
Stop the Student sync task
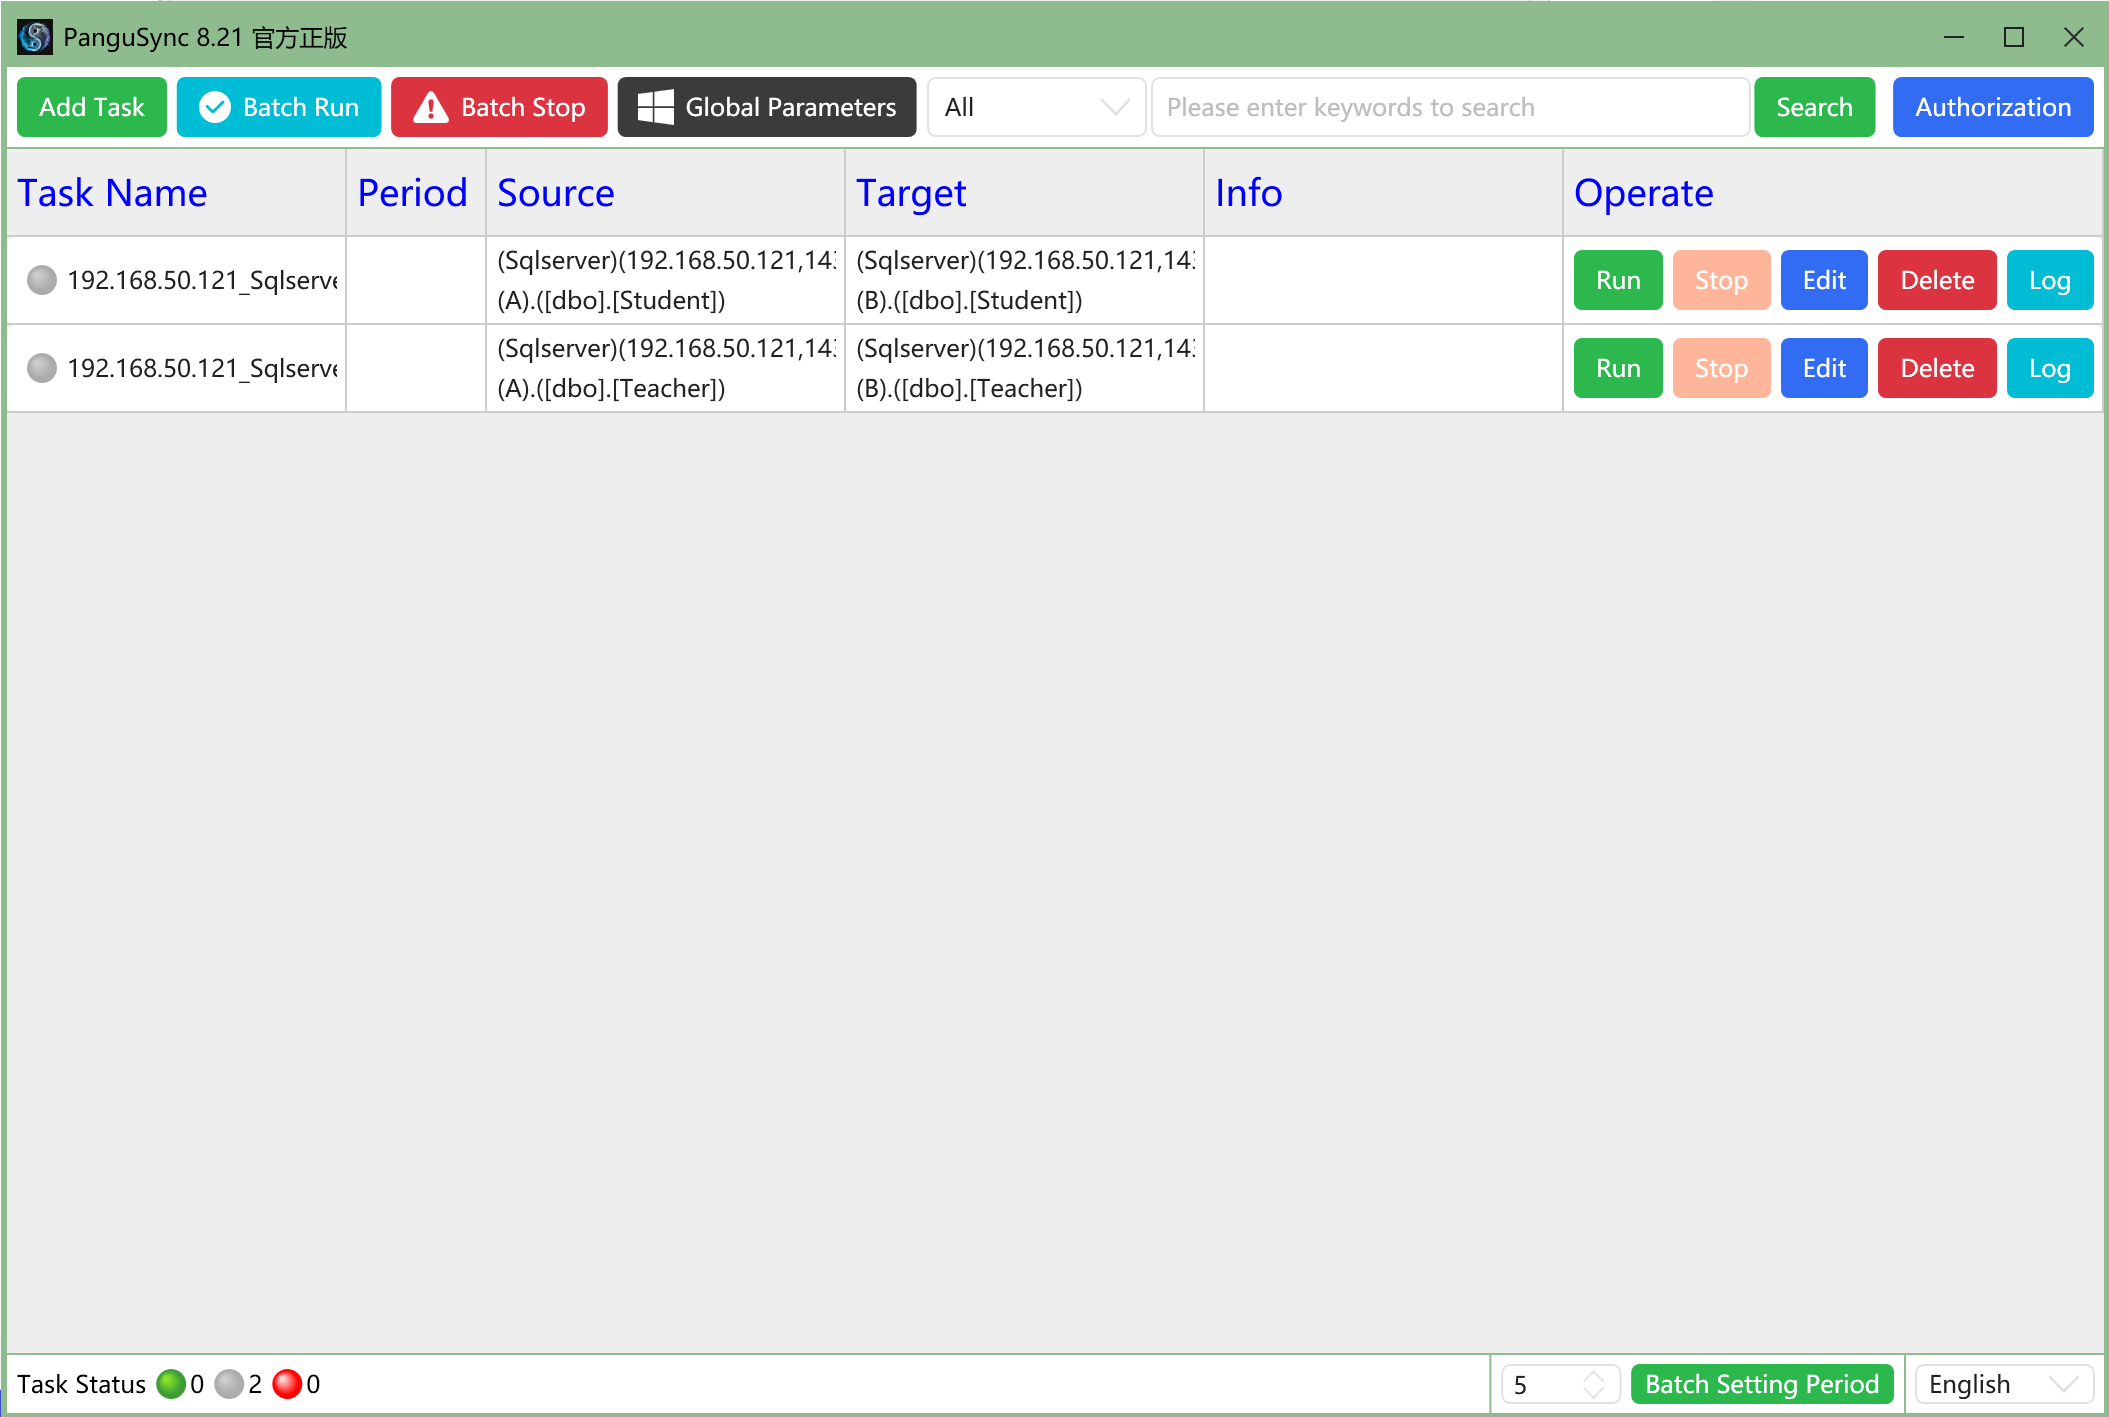coord(1721,280)
